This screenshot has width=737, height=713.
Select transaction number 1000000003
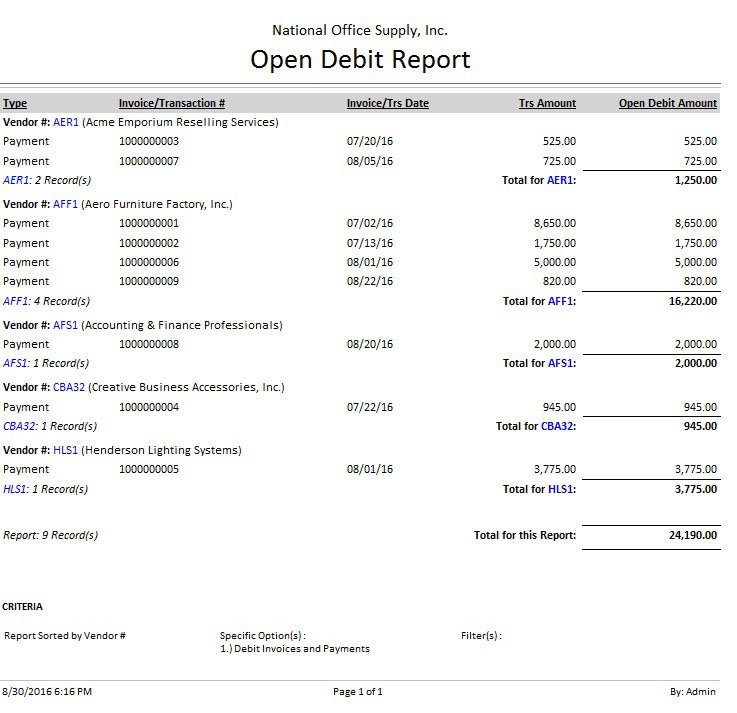149,141
